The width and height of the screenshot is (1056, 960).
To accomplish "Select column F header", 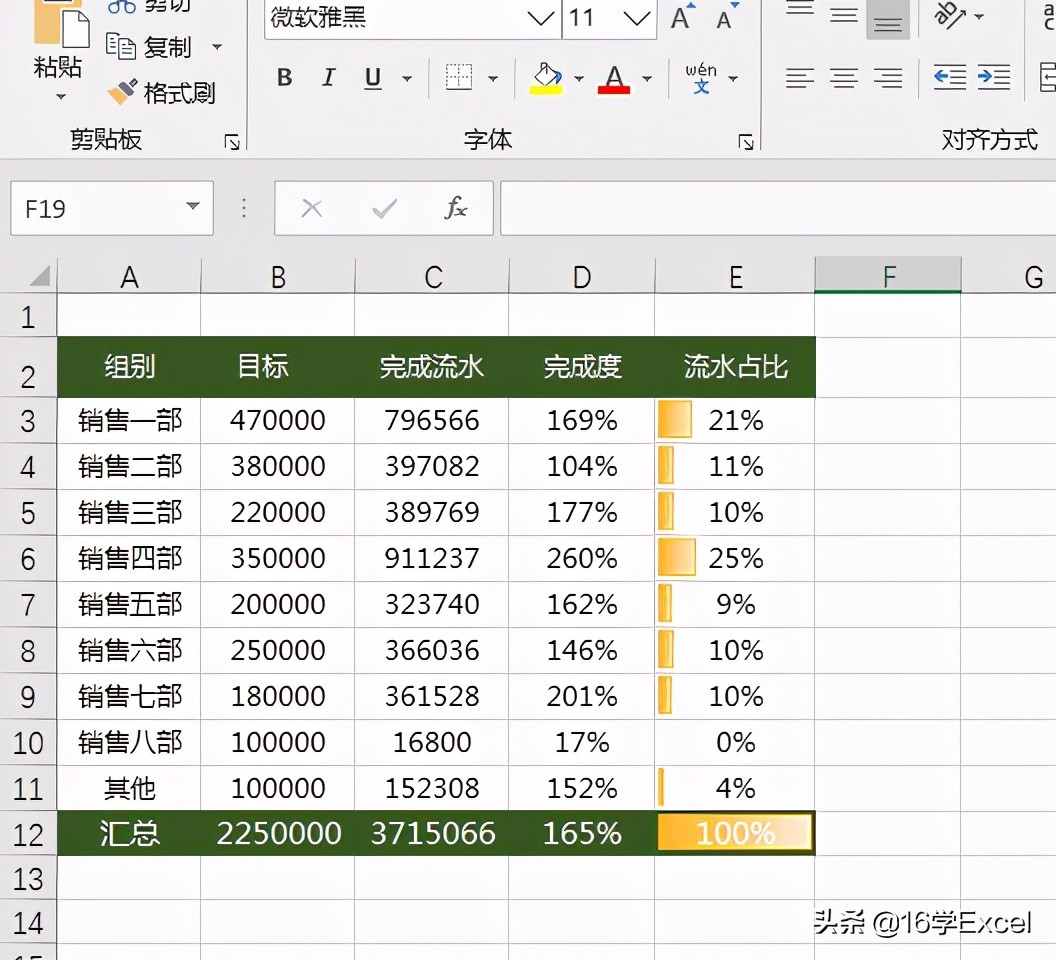I will (888, 277).
